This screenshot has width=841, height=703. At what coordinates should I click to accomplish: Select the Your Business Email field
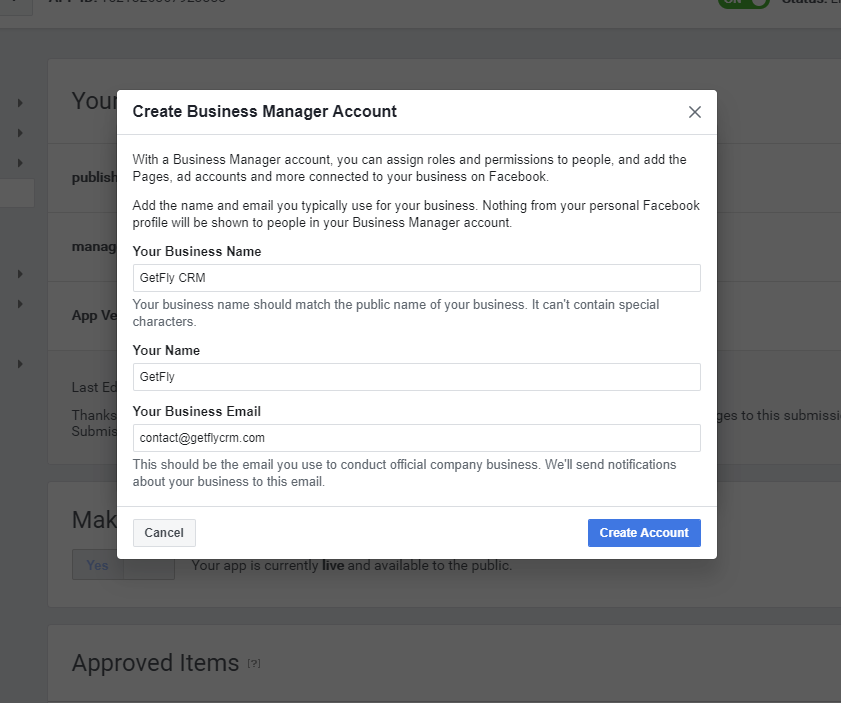[x=417, y=438]
